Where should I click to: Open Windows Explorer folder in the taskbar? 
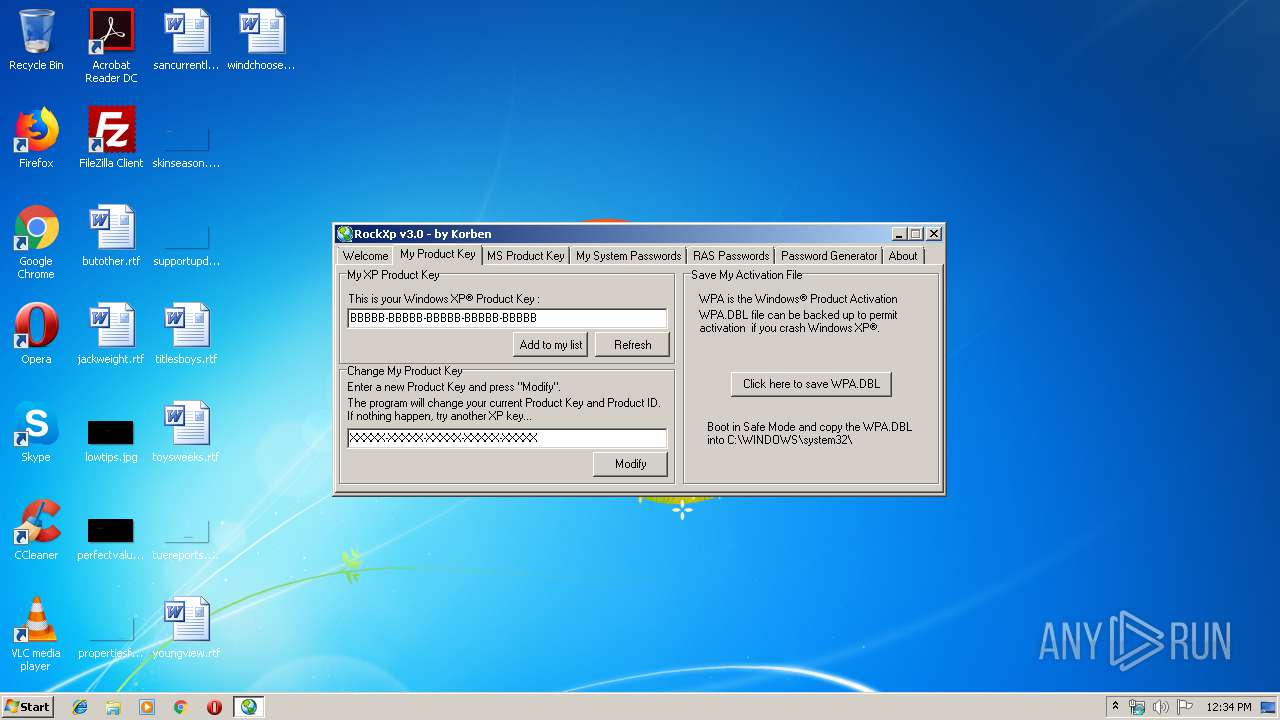coord(113,707)
